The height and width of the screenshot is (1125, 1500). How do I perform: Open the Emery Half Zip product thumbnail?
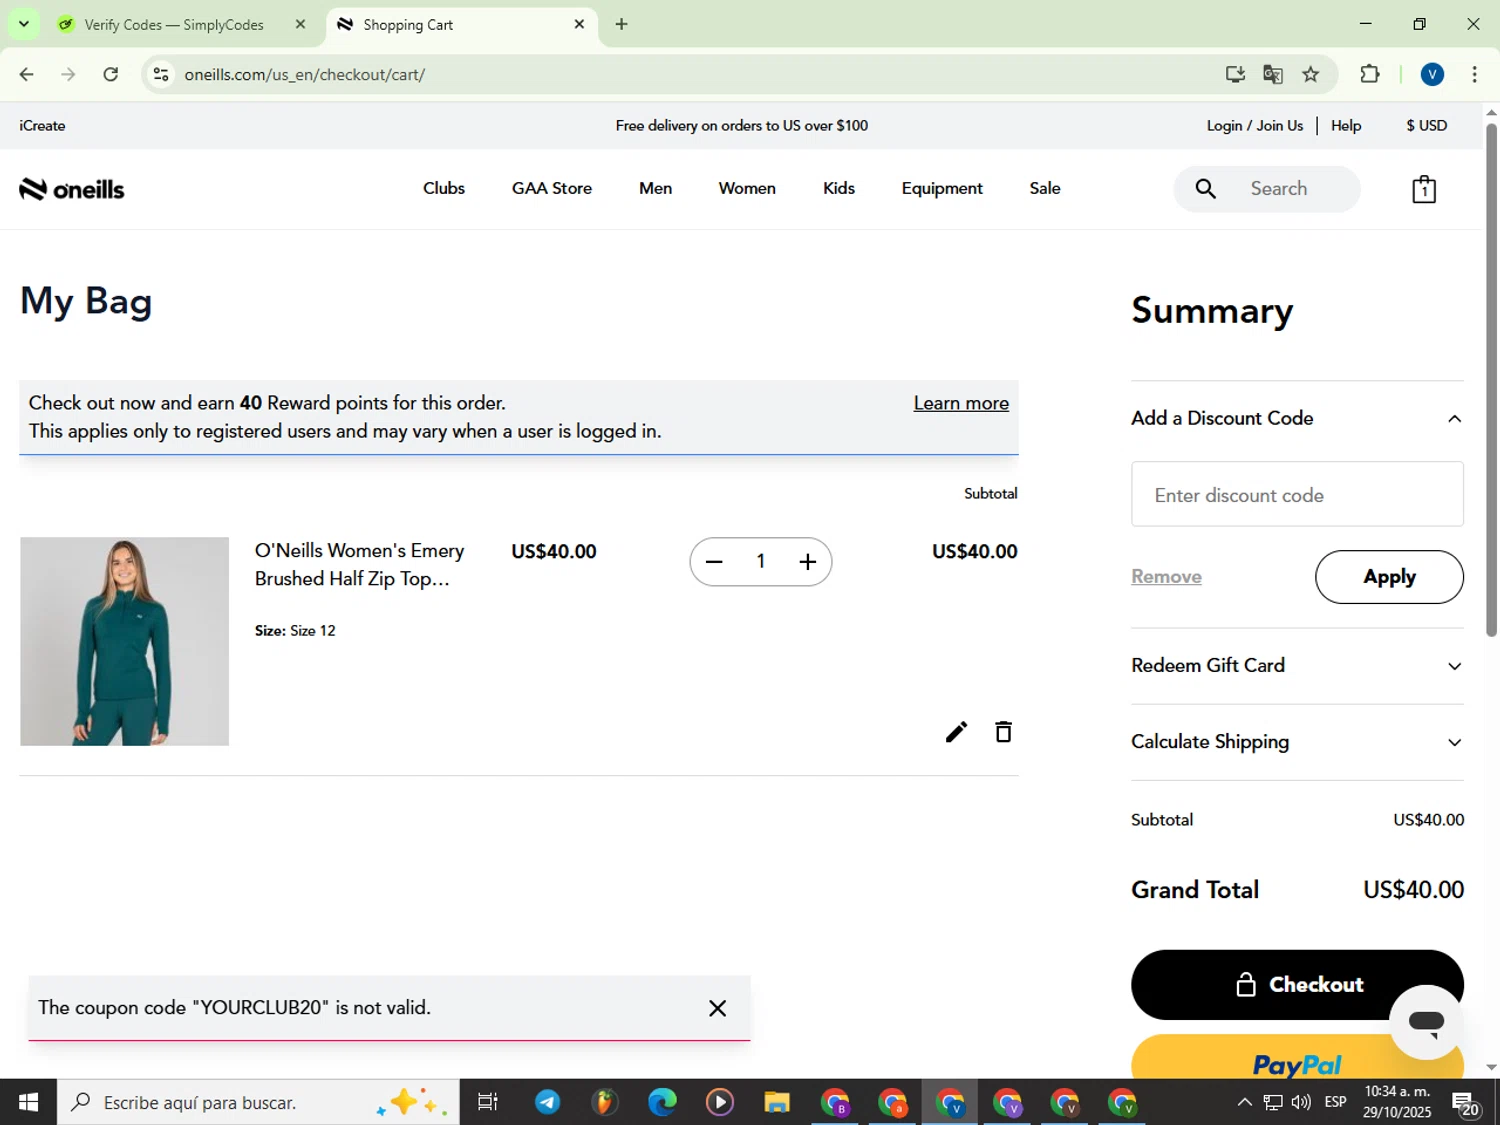click(124, 641)
